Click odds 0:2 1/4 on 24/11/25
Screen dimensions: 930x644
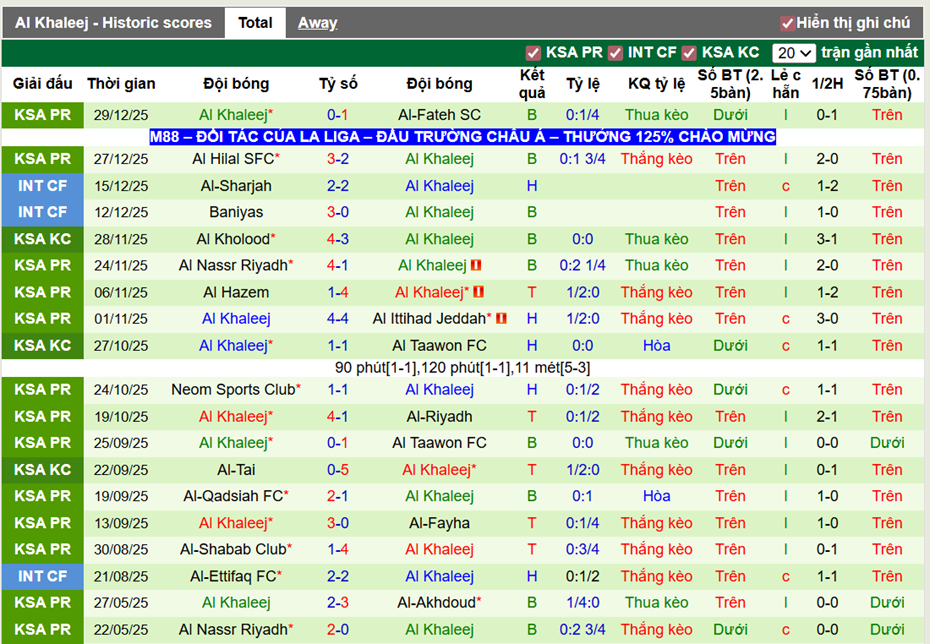point(582,265)
